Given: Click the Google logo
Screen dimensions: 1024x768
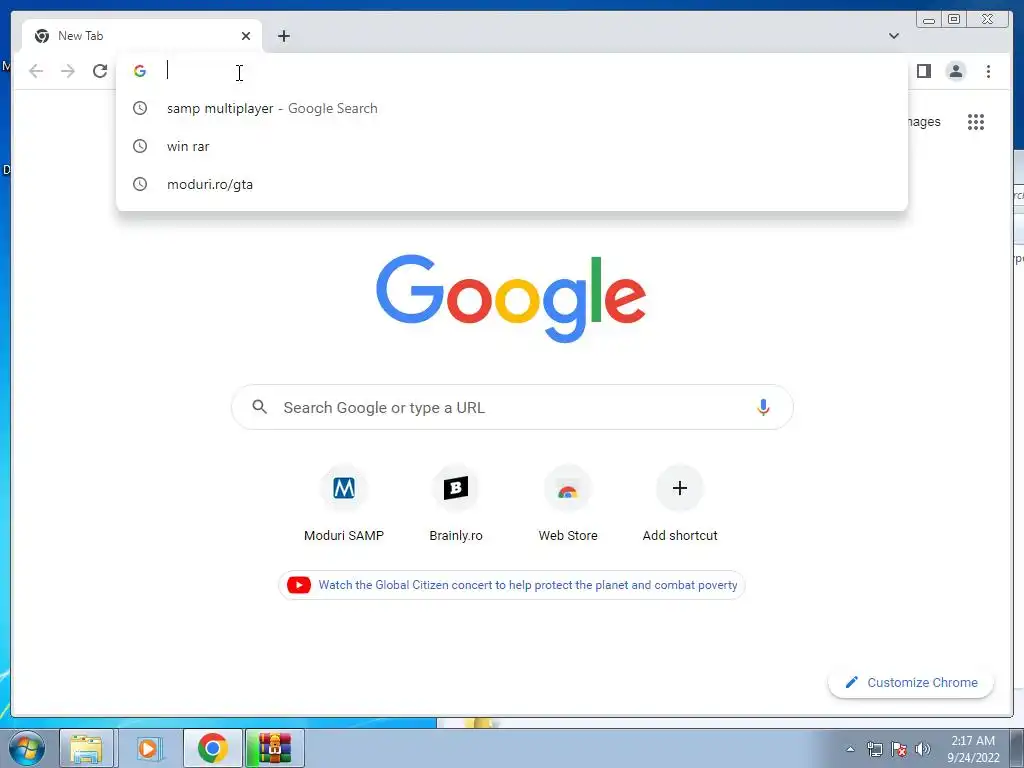Looking at the screenshot, I should pyautogui.click(x=511, y=298).
